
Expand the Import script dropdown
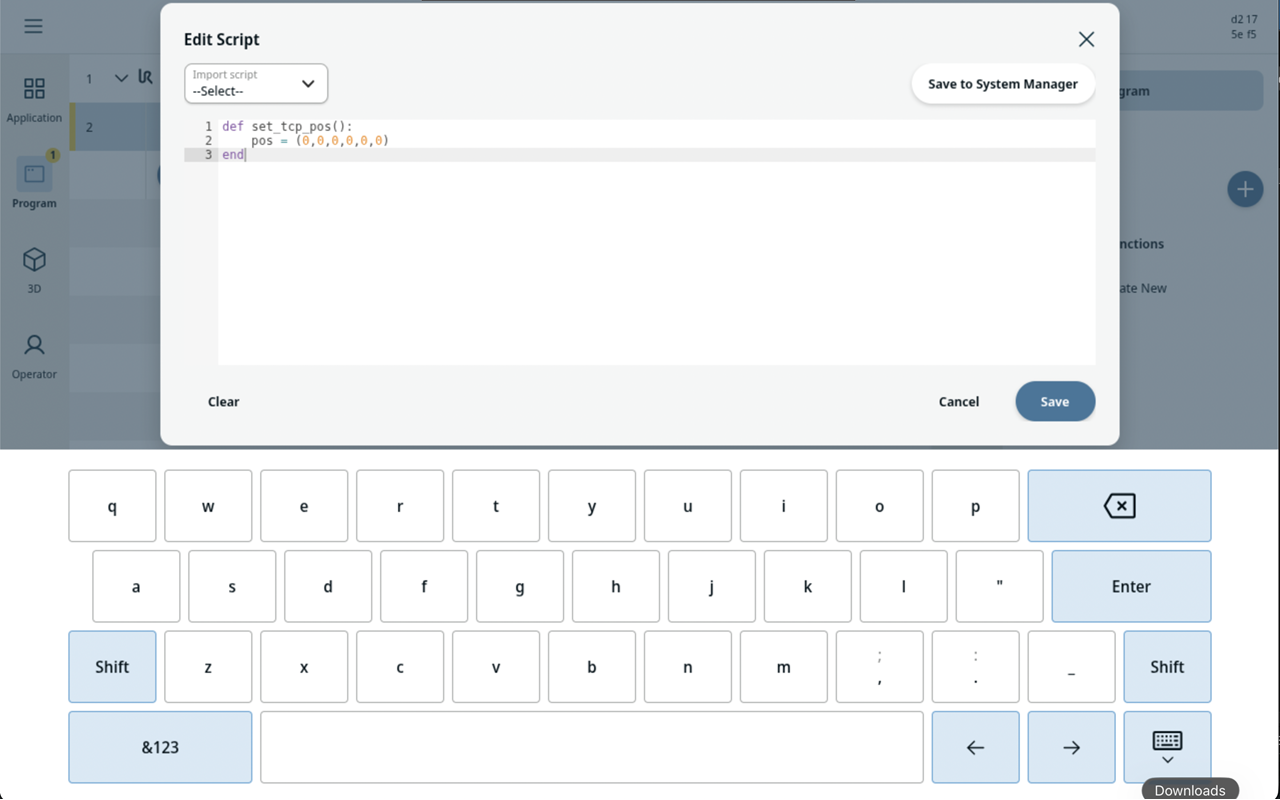[x=256, y=83]
